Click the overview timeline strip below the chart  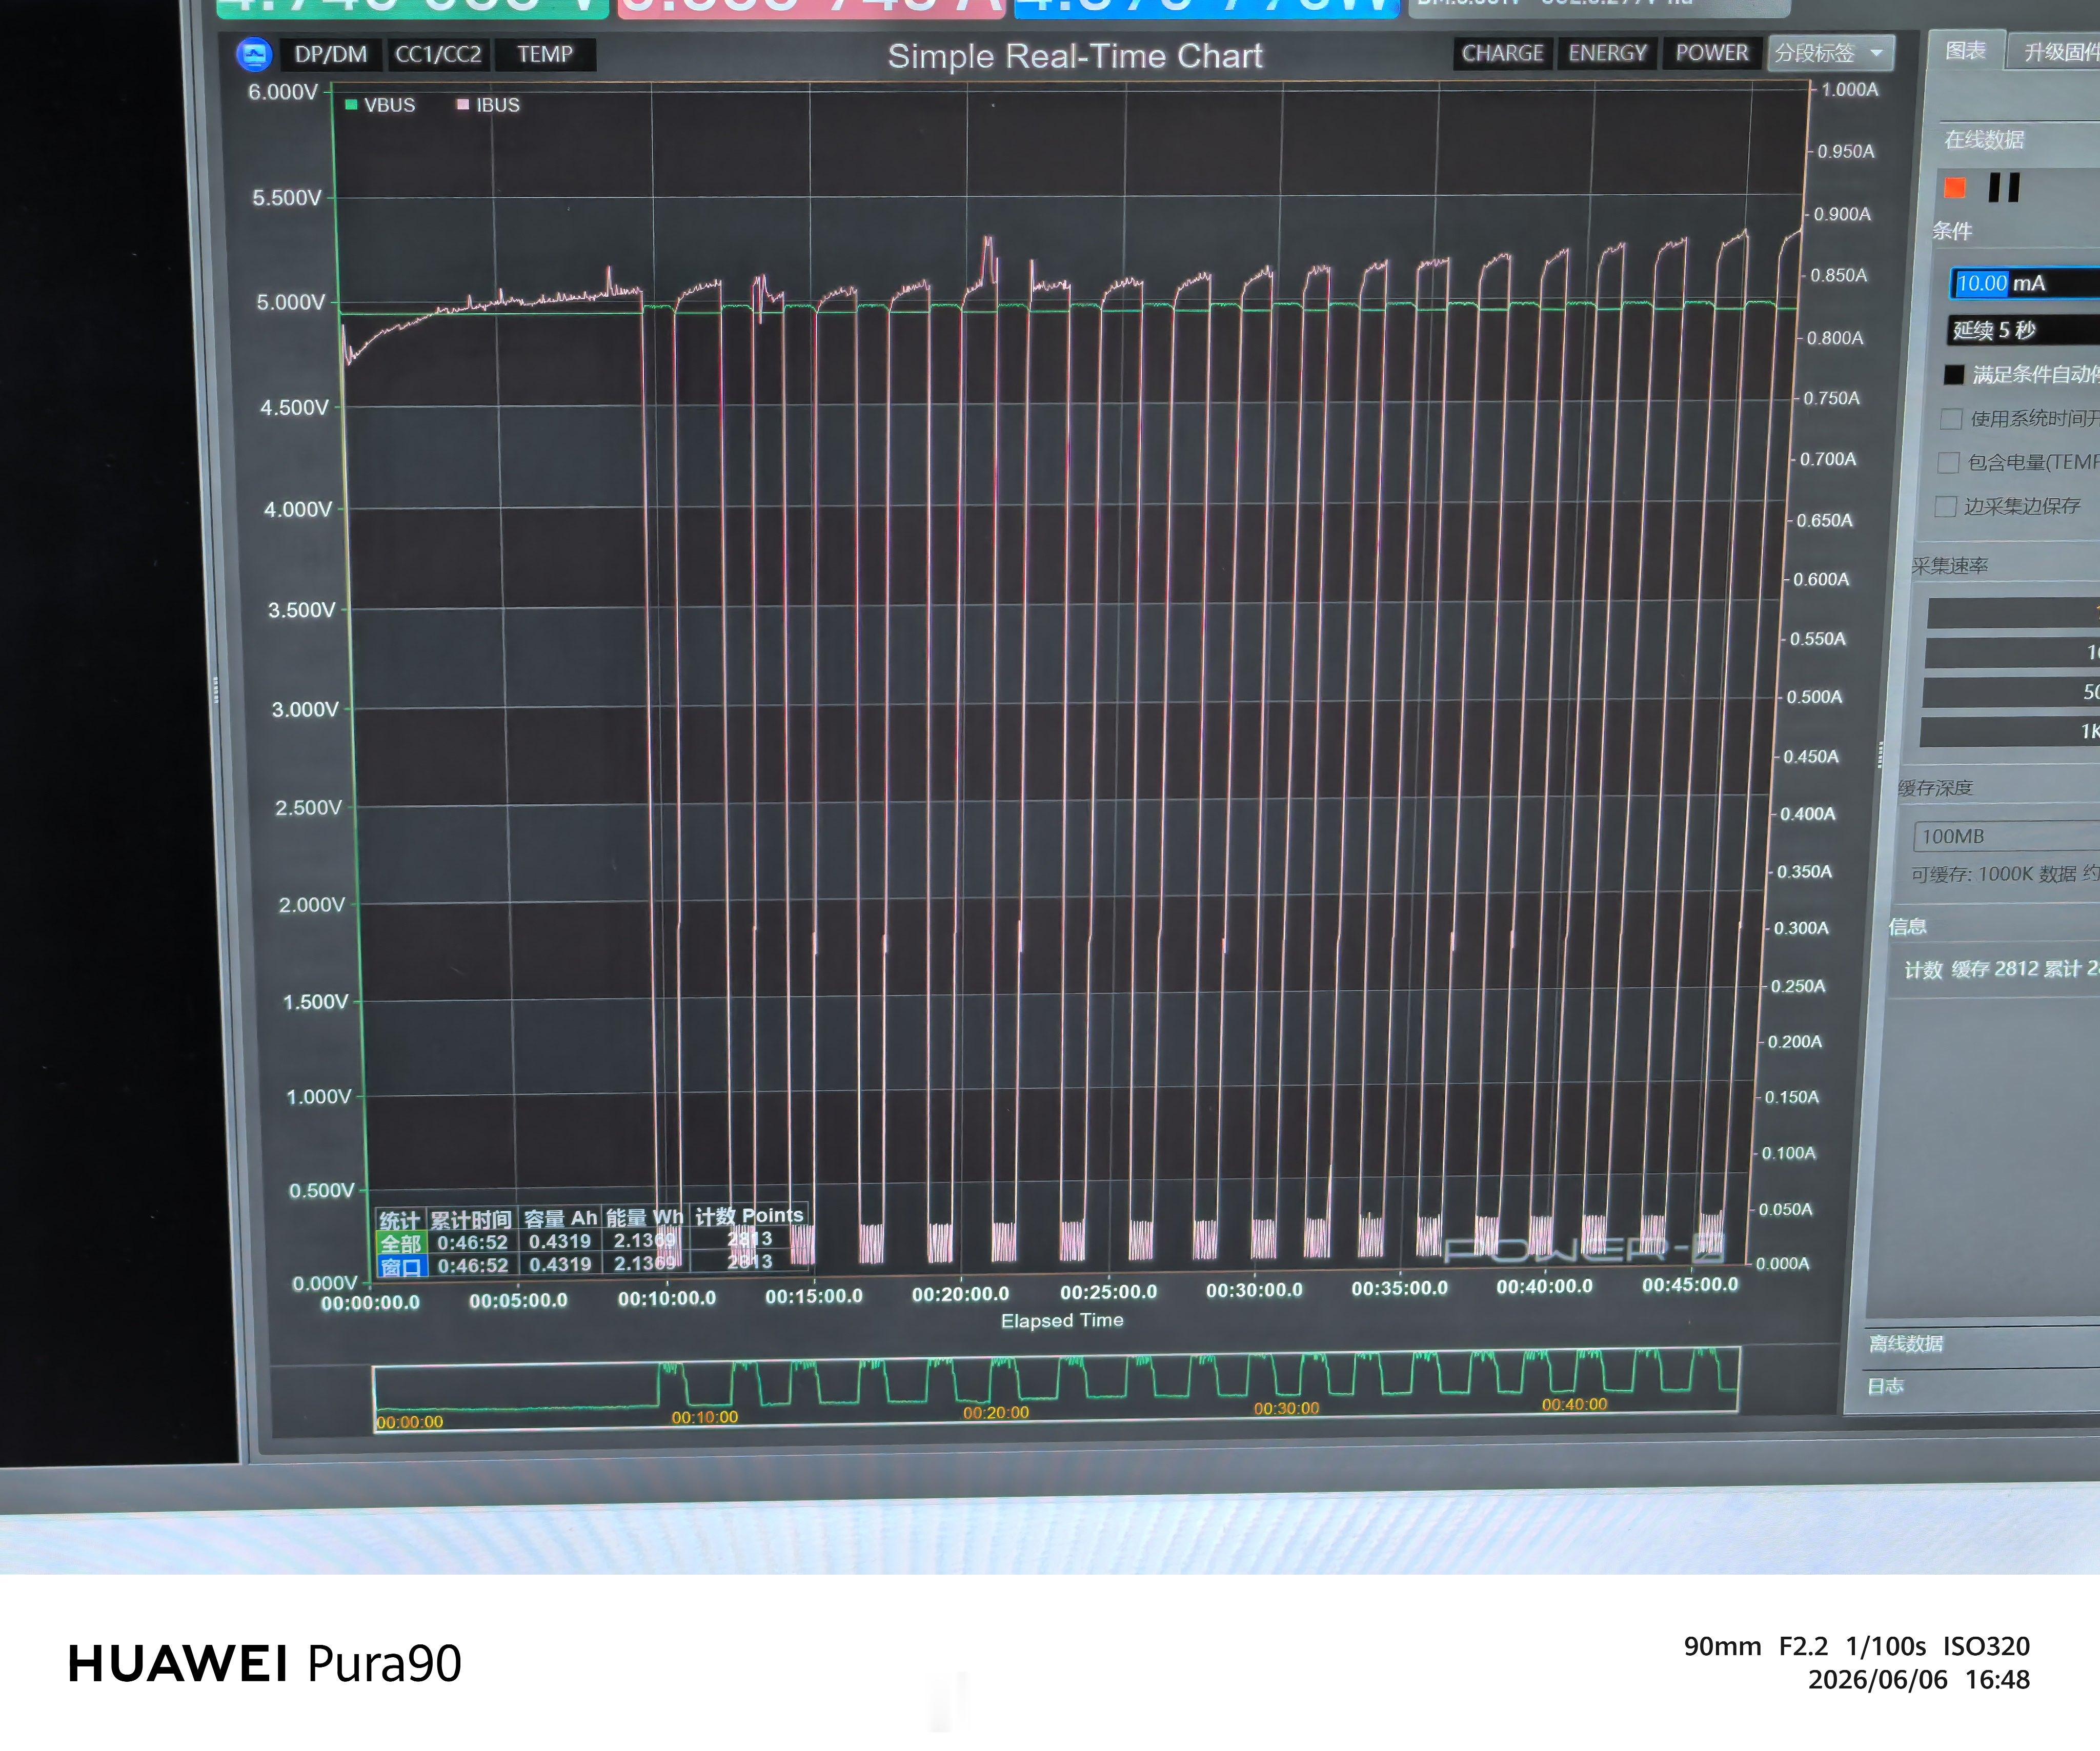coord(1055,1390)
